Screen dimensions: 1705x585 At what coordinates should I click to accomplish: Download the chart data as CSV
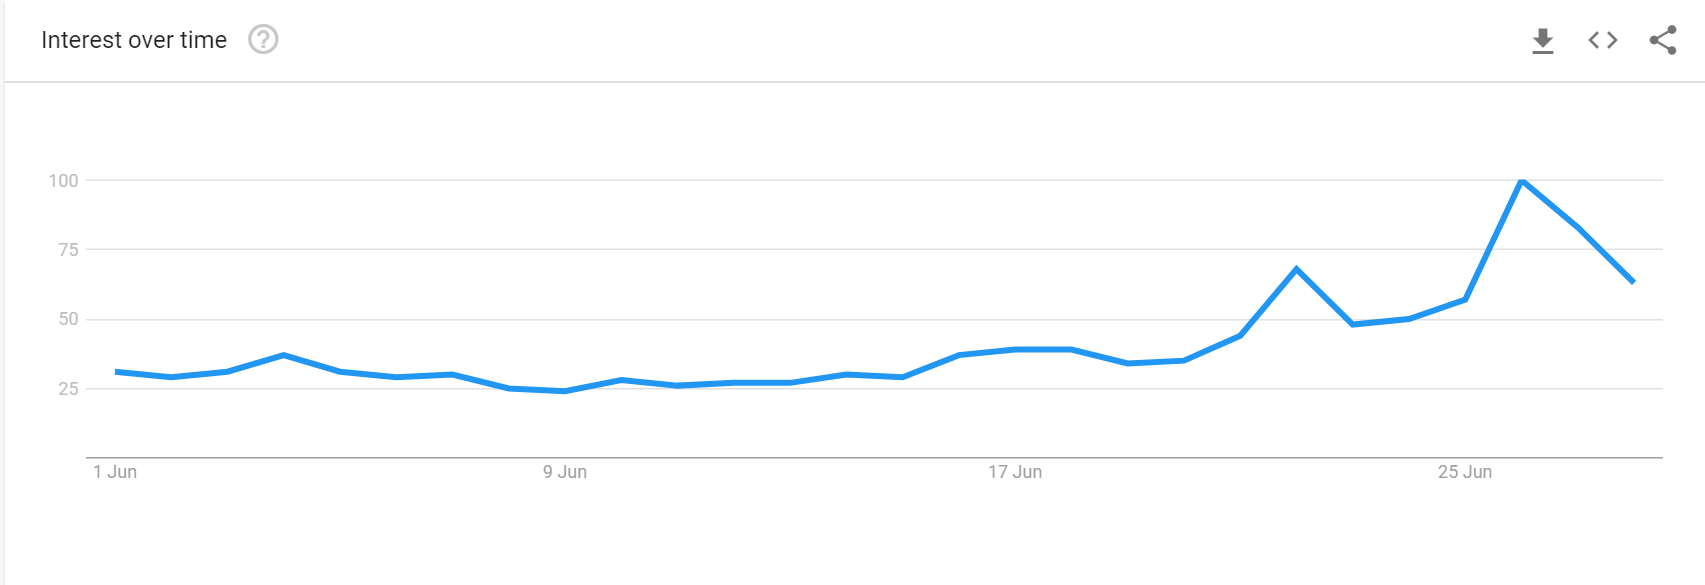[1543, 41]
